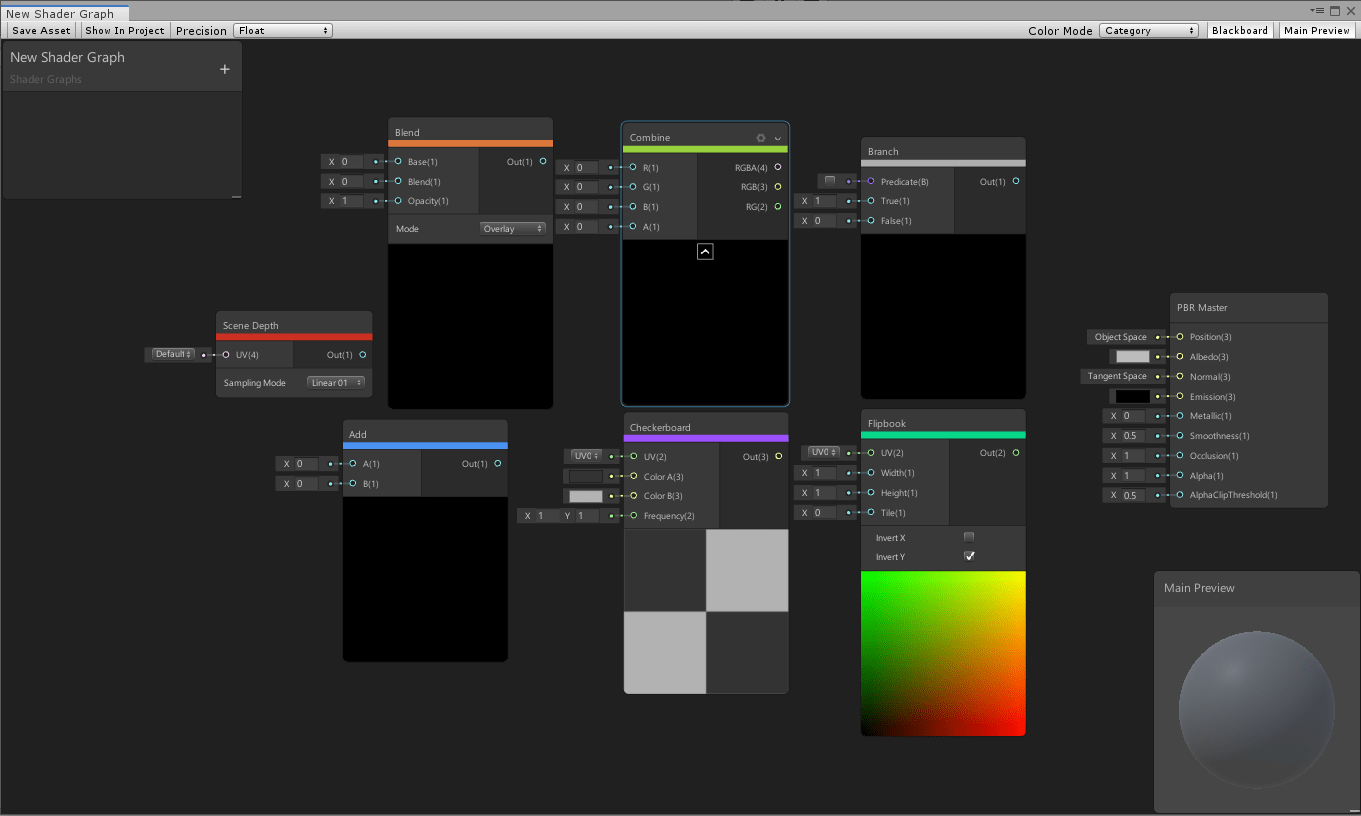Click the Show In Project button

point(124,30)
